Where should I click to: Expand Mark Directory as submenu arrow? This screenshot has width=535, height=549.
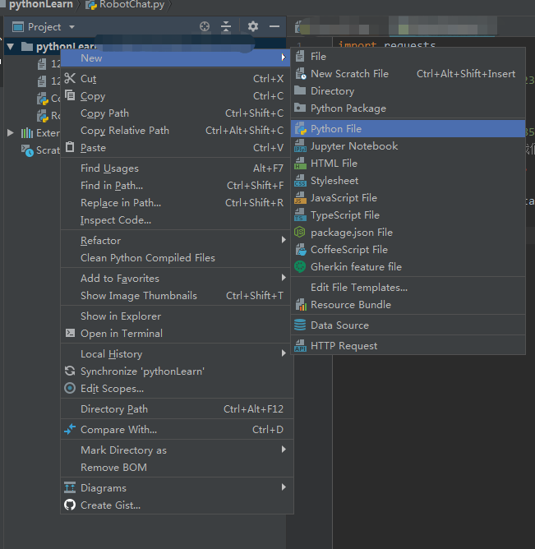click(284, 449)
